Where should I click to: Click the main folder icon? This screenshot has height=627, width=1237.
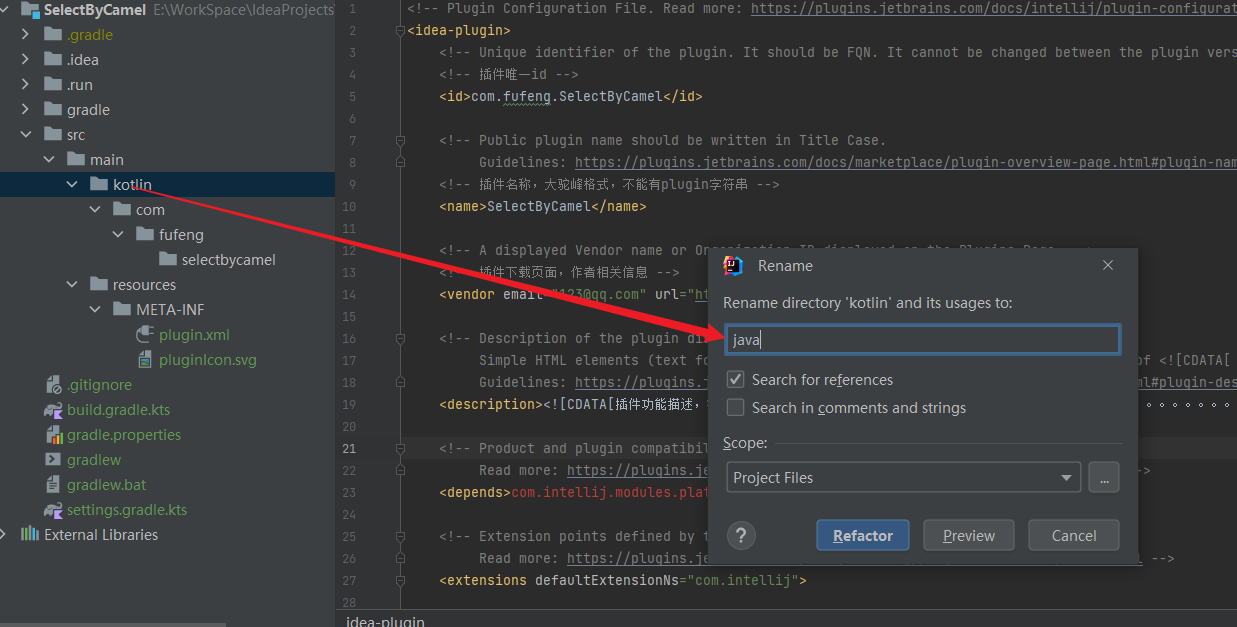pos(75,159)
